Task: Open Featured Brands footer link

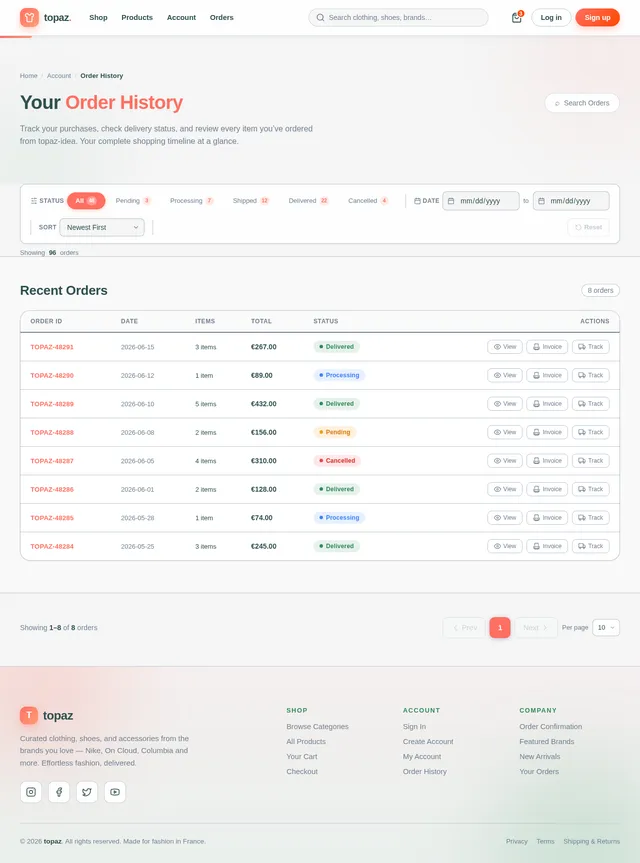Action: (x=547, y=742)
